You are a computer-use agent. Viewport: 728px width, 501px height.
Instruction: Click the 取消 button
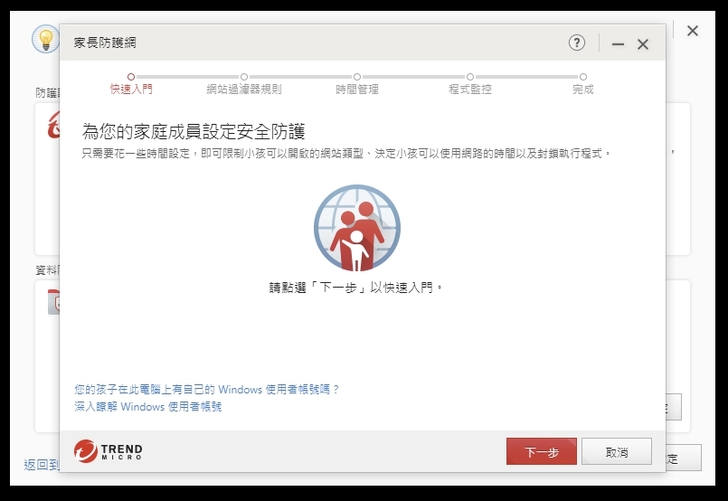(617, 451)
